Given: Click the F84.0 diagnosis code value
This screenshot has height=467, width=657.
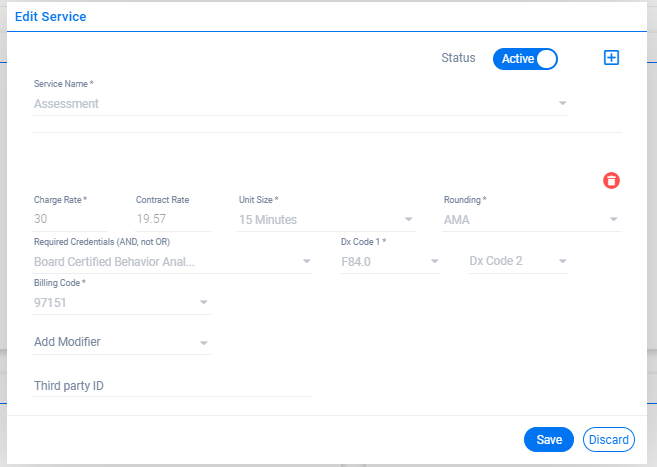Looking at the screenshot, I should click(x=356, y=262).
